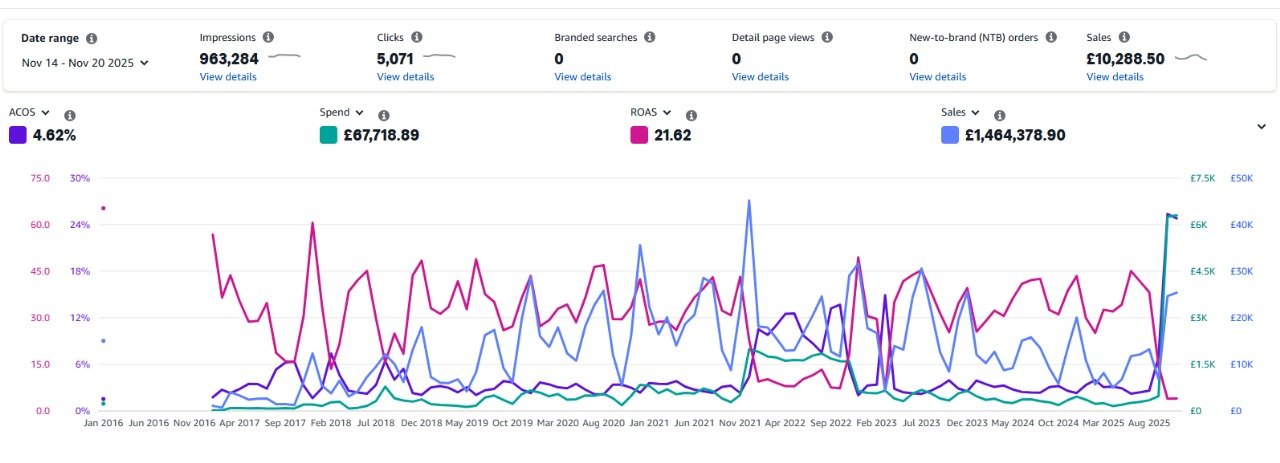Screen dimensions: 1280x463
Task: Click info icon next to ROAS metric
Action: pyautogui.click(x=691, y=115)
